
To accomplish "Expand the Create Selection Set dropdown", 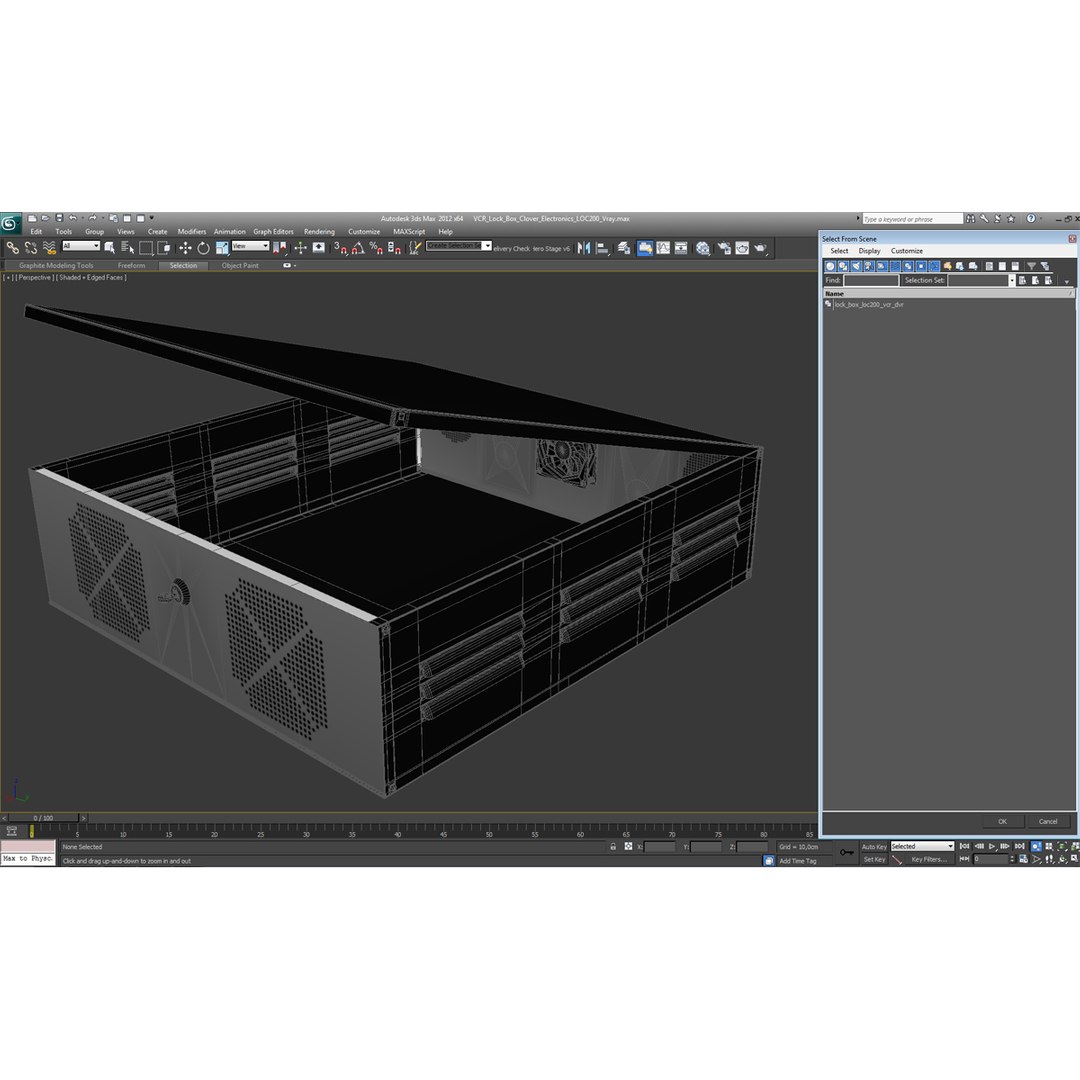I will [487, 246].
